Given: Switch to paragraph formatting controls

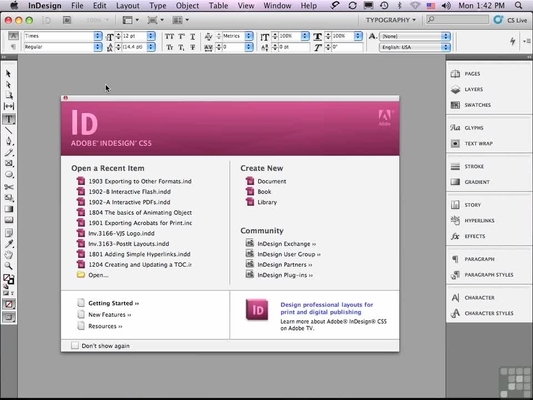Looking at the screenshot, I should (x=13, y=47).
